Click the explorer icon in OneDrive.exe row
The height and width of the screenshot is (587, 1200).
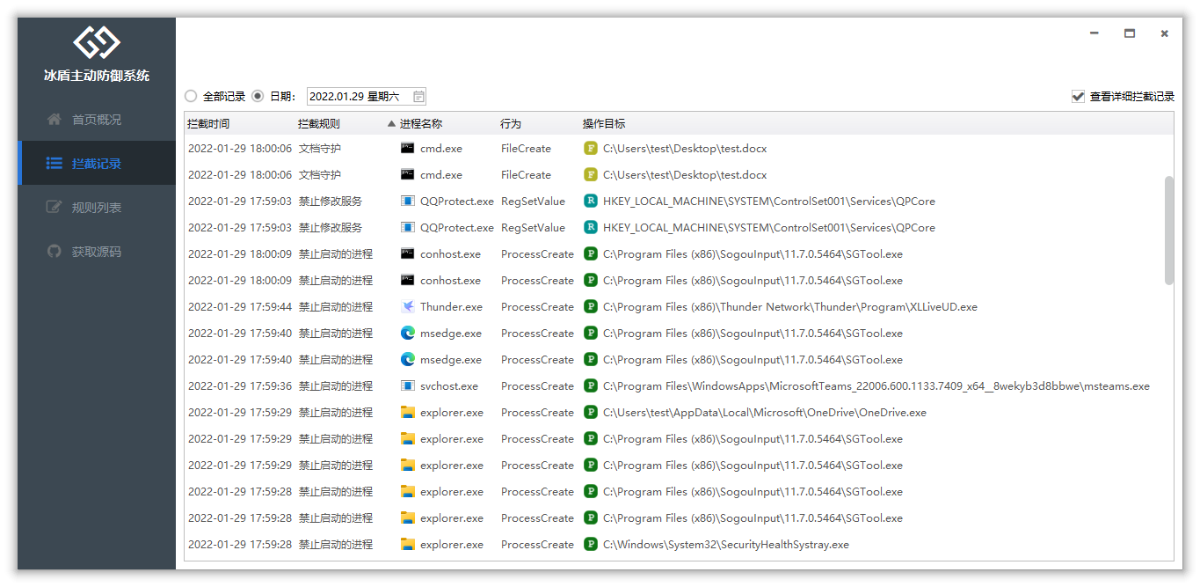408,412
